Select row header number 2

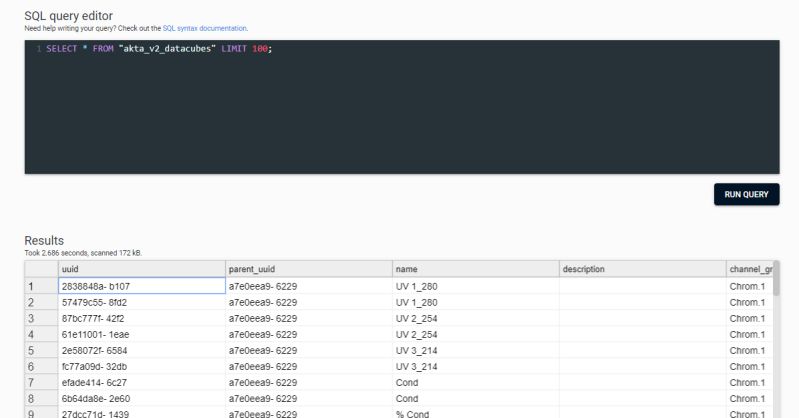(x=41, y=302)
